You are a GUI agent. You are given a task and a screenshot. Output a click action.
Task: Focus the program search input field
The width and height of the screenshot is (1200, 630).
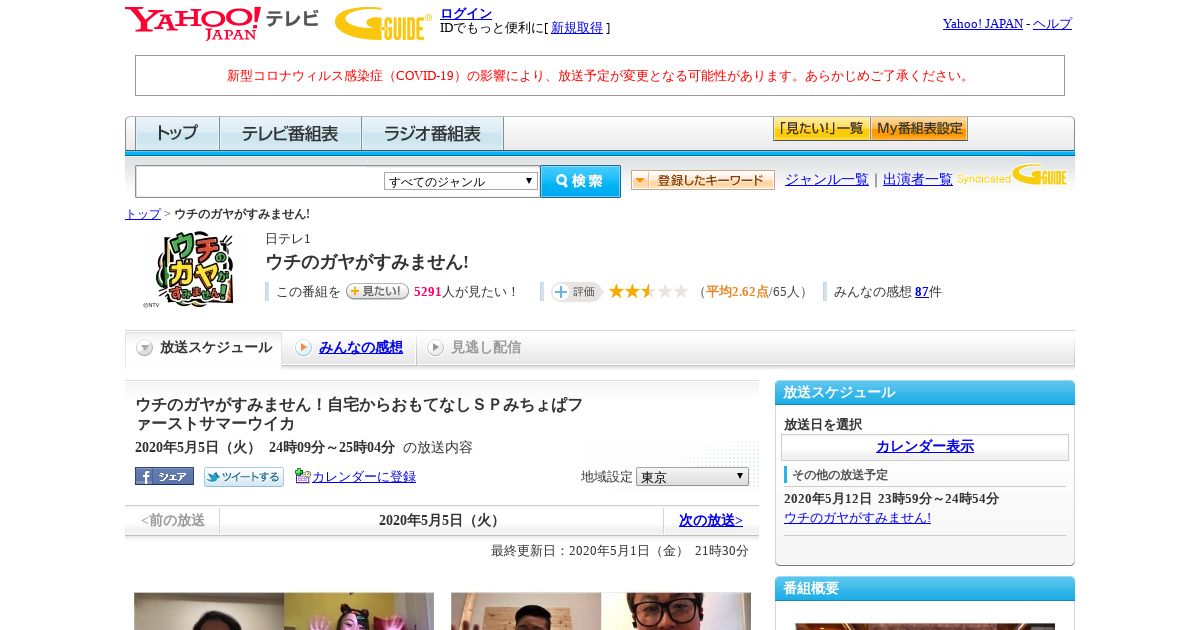pos(260,181)
